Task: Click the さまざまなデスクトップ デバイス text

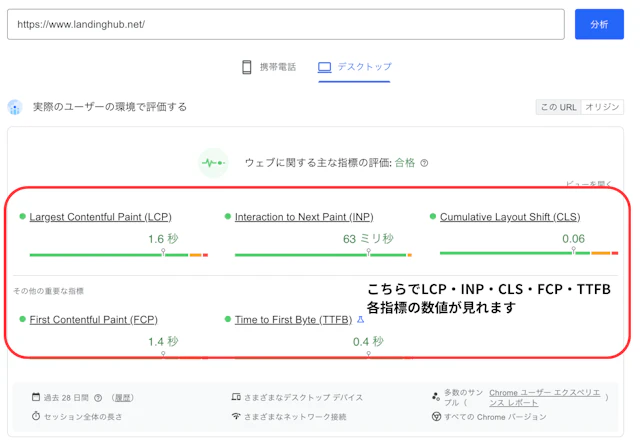Action: [x=303, y=397]
